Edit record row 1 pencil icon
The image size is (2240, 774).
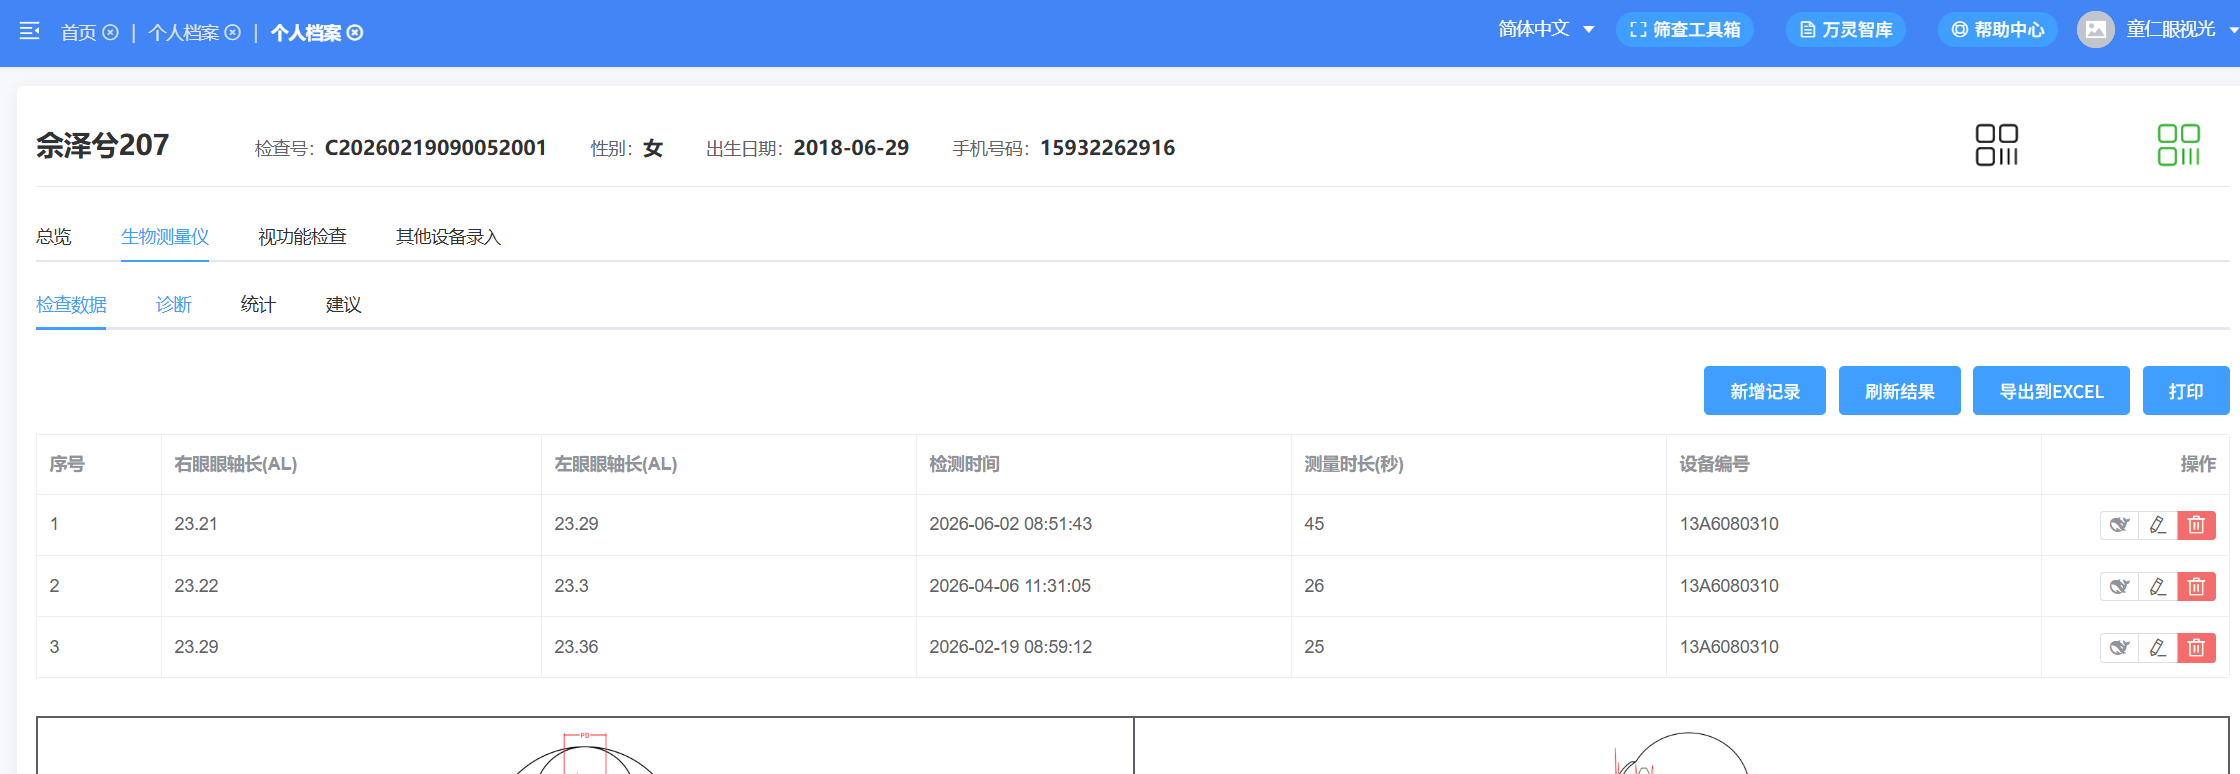(x=2158, y=525)
